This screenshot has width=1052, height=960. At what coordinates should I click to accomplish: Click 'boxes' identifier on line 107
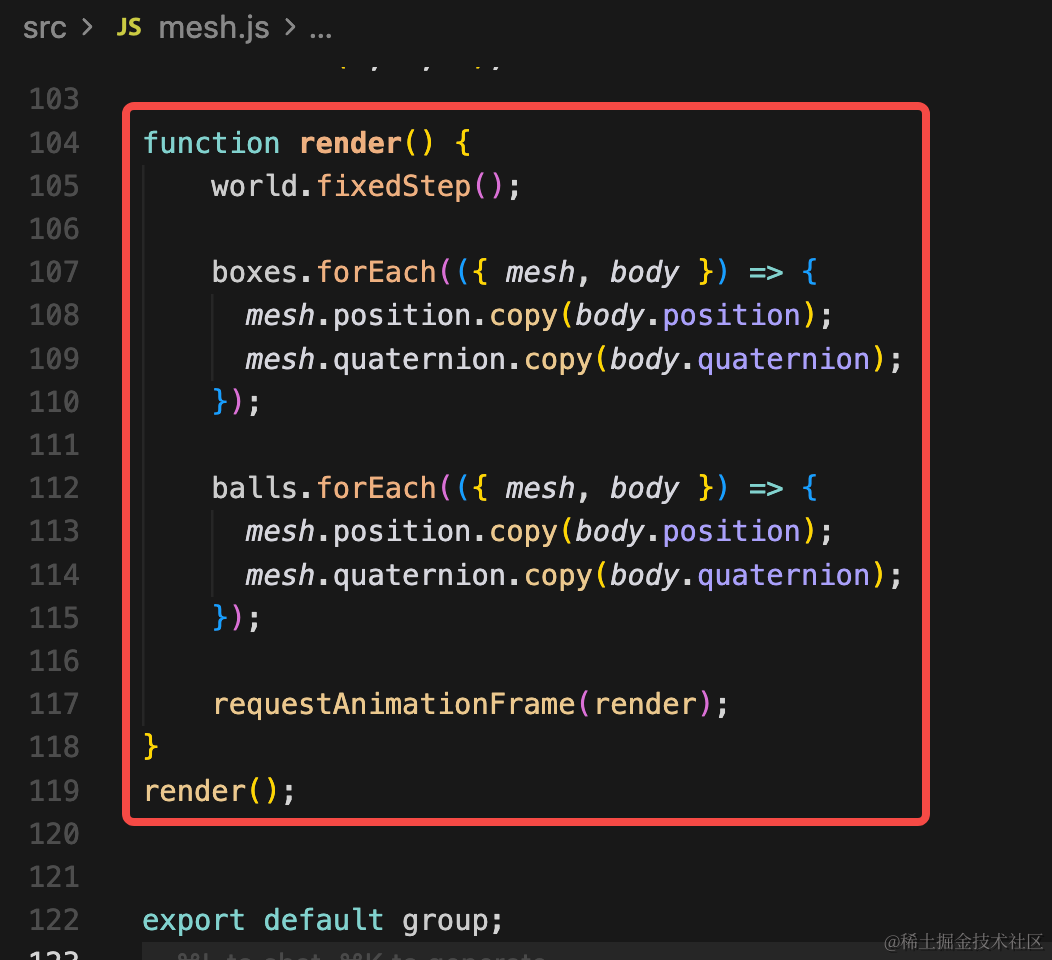point(255,272)
